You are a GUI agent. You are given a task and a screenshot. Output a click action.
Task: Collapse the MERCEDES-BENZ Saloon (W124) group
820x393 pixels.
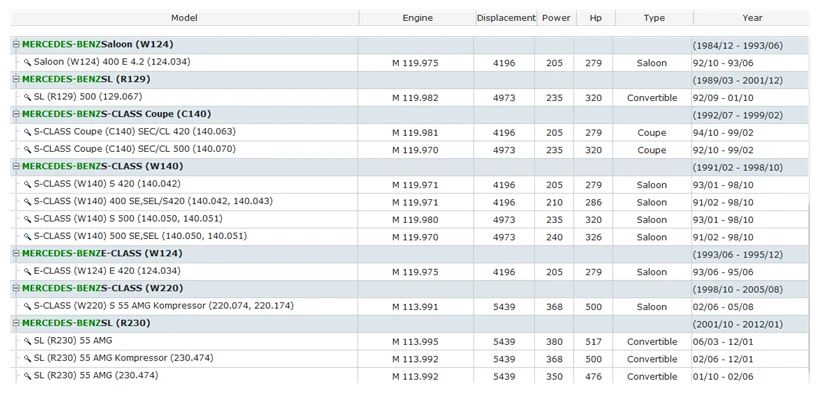point(16,44)
